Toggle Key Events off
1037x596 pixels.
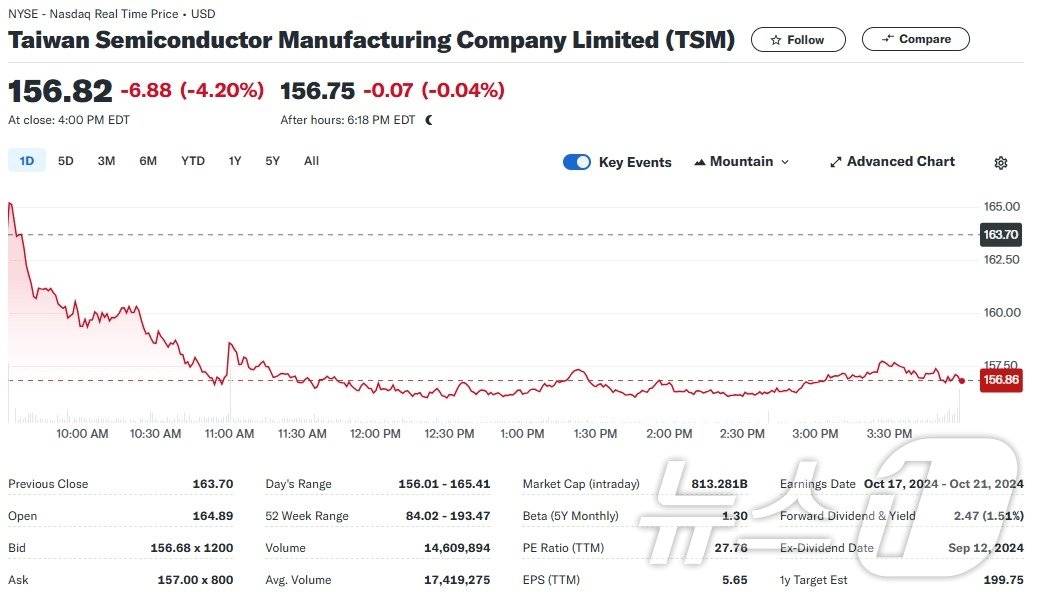click(x=577, y=161)
